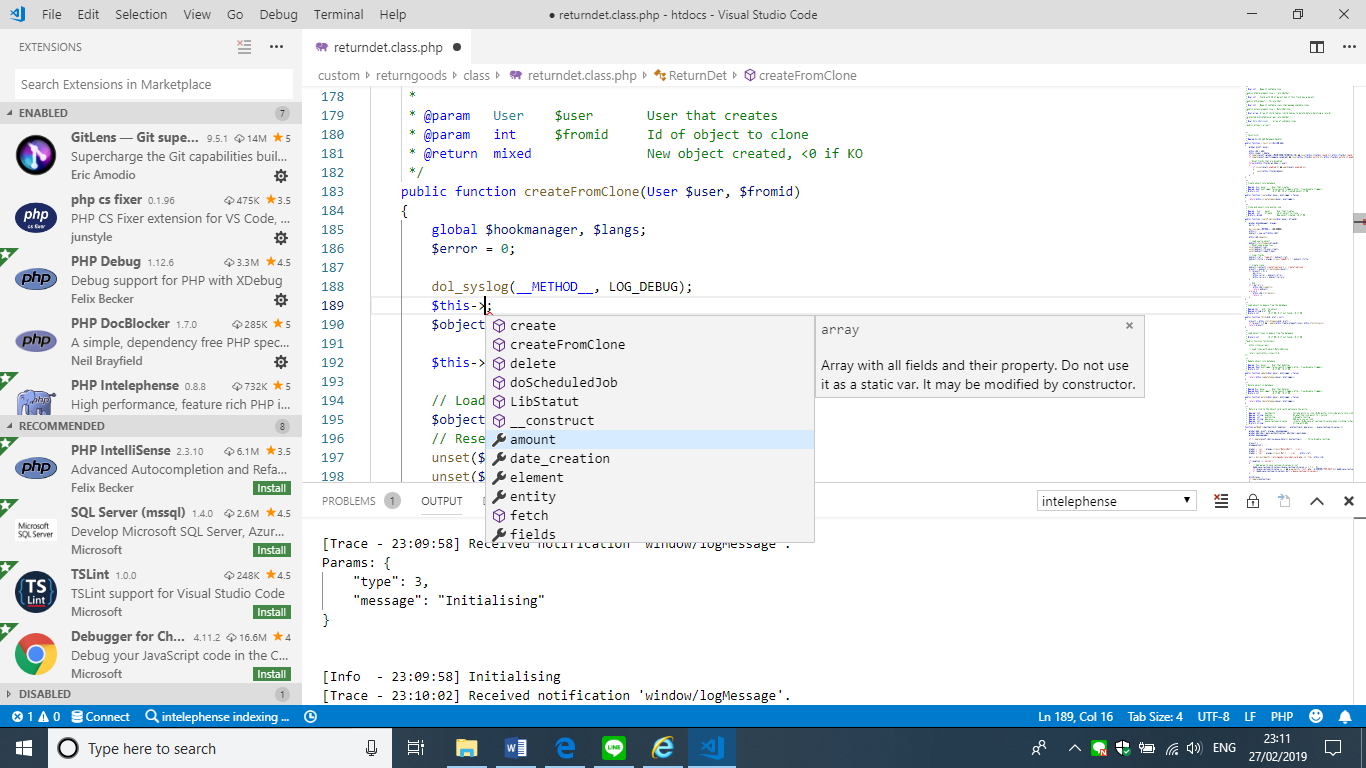This screenshot has height=768, width=1366.
Task: Expand the DISABLED extensions section
Action: point(151,694)
